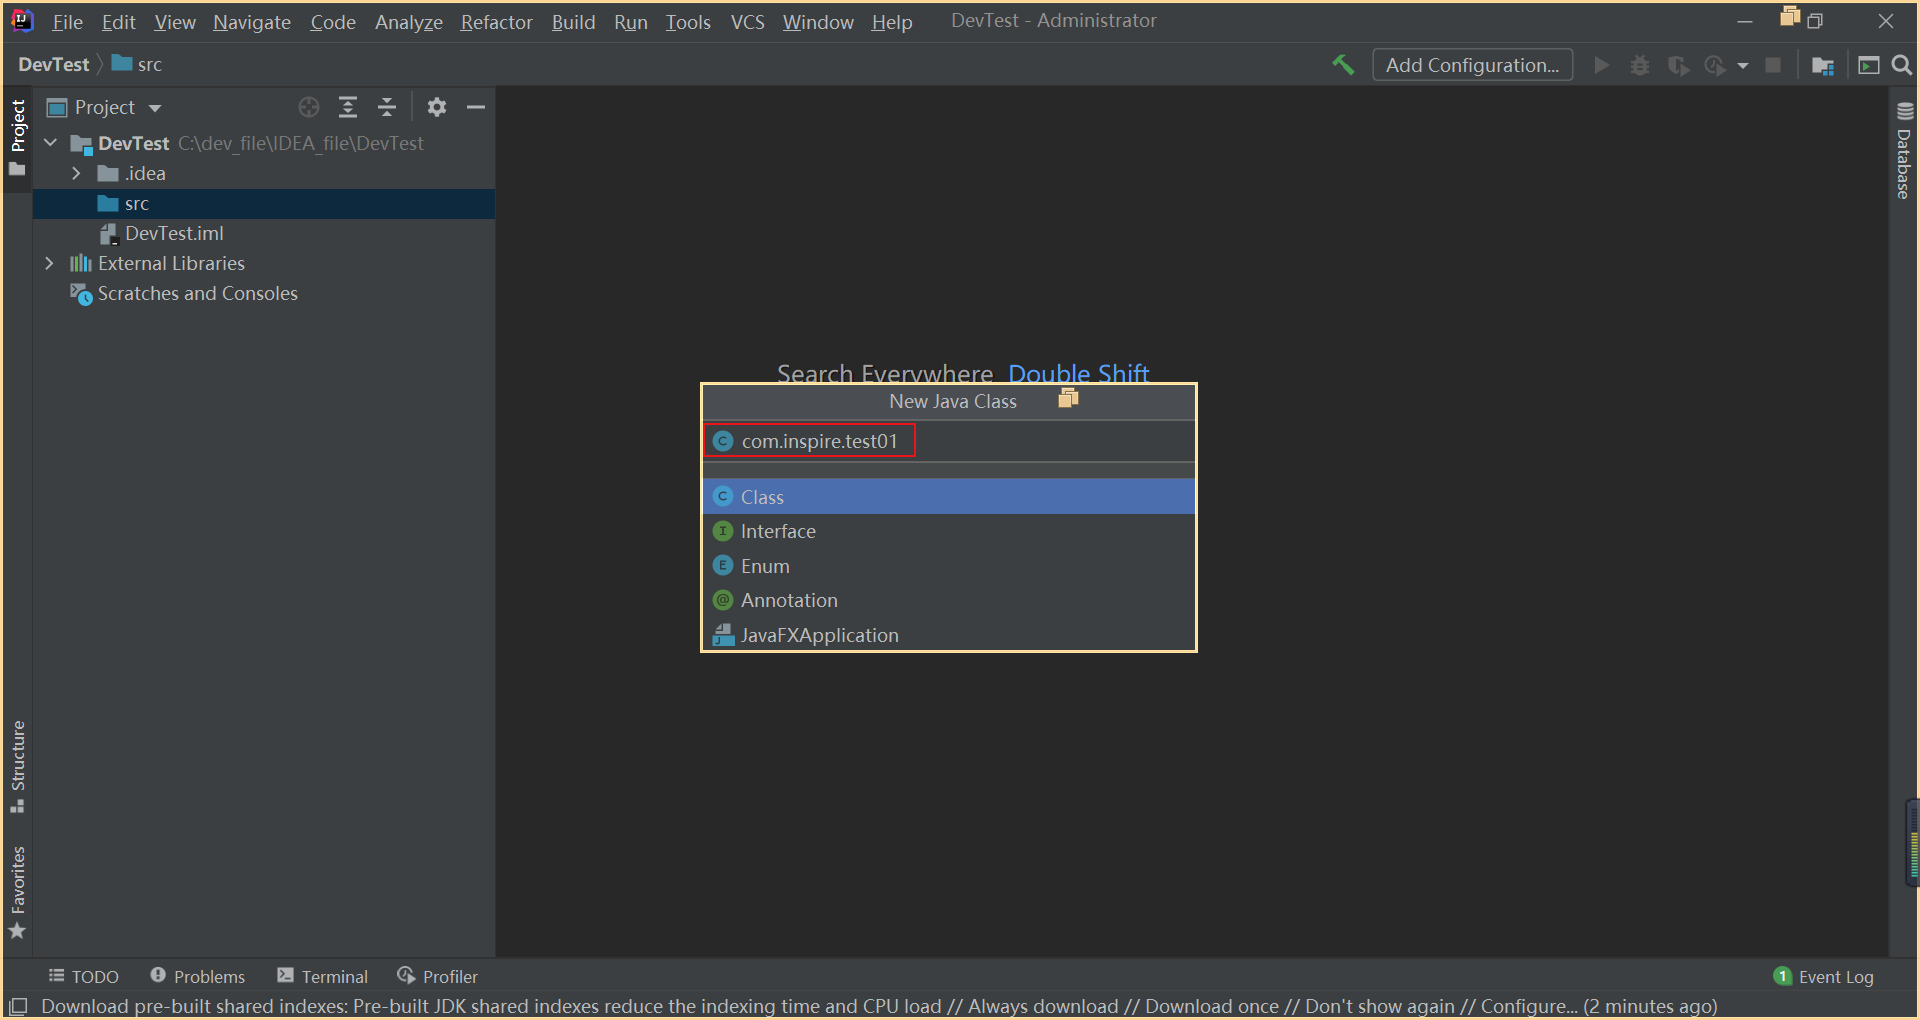Toggle the Project tool window tab
Image resolution: width=1920 pixels, height=1020 pixels.
pos(17,138)
